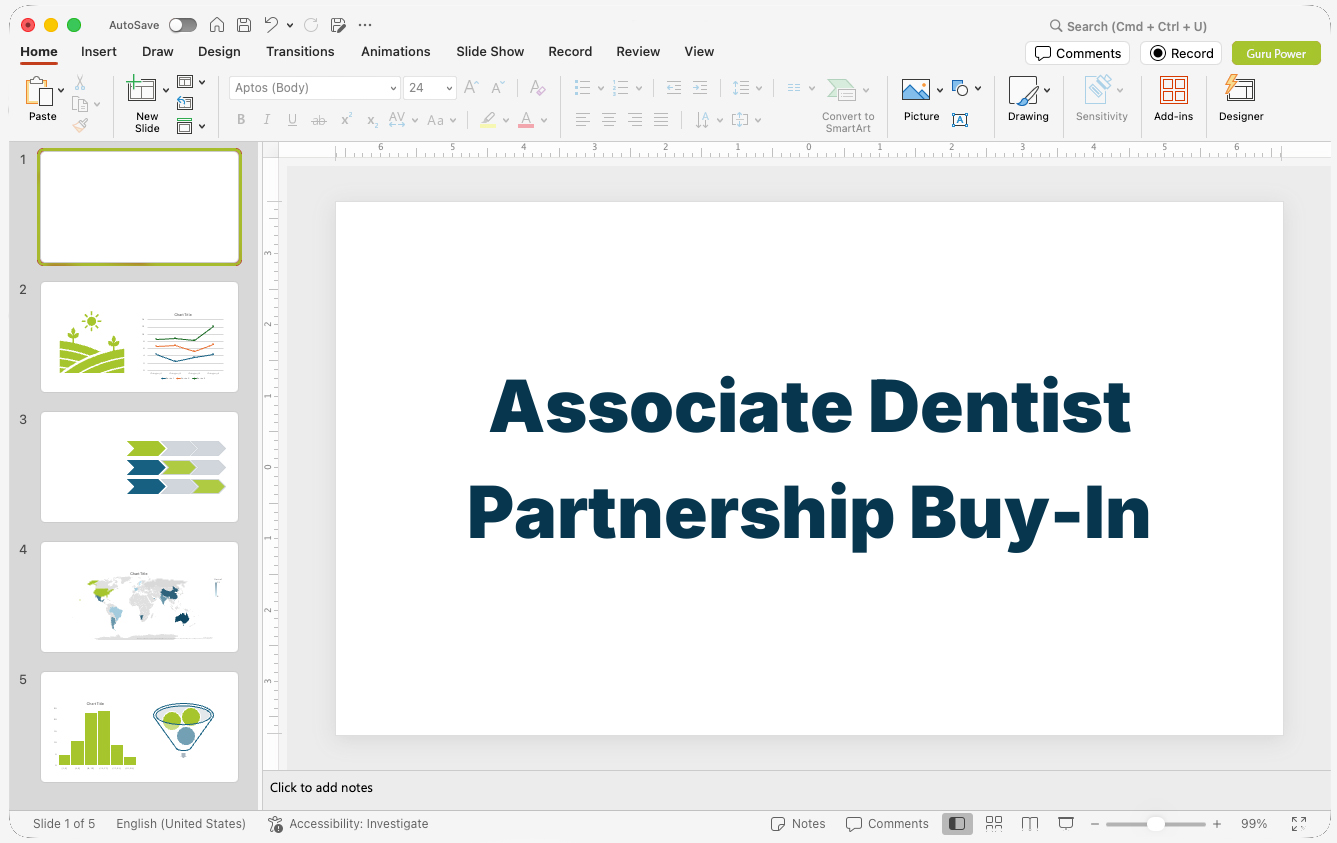Screen dimensions: 1337x843
Task: Open the Paste clipboard icon
Action: pos(39,92)
